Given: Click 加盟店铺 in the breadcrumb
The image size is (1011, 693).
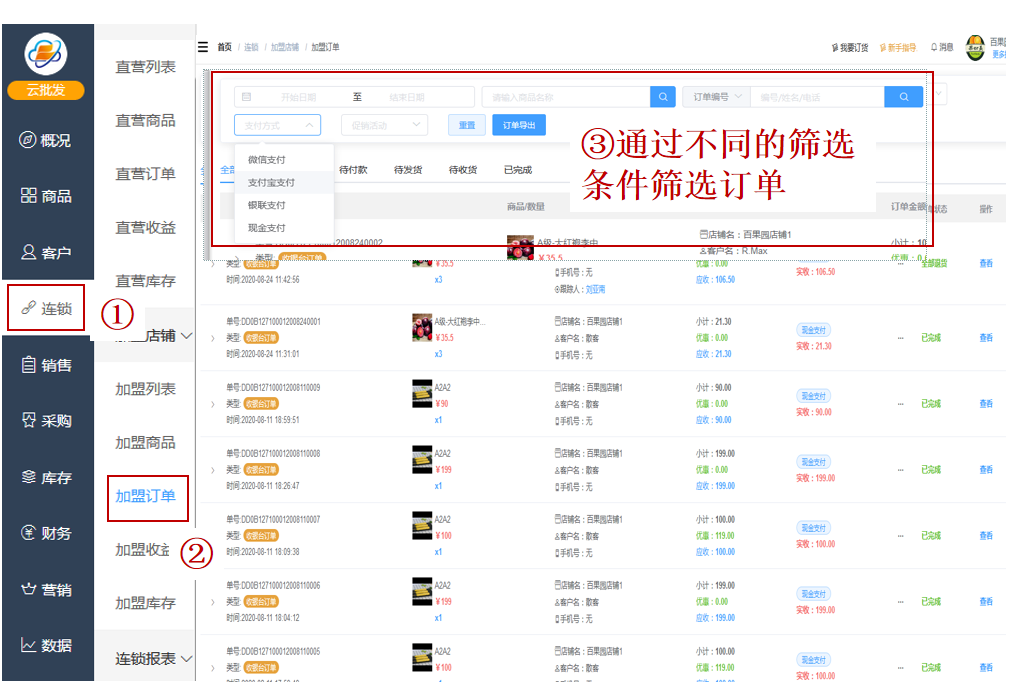Looking at the screenshot, I should tap(284, 47).
